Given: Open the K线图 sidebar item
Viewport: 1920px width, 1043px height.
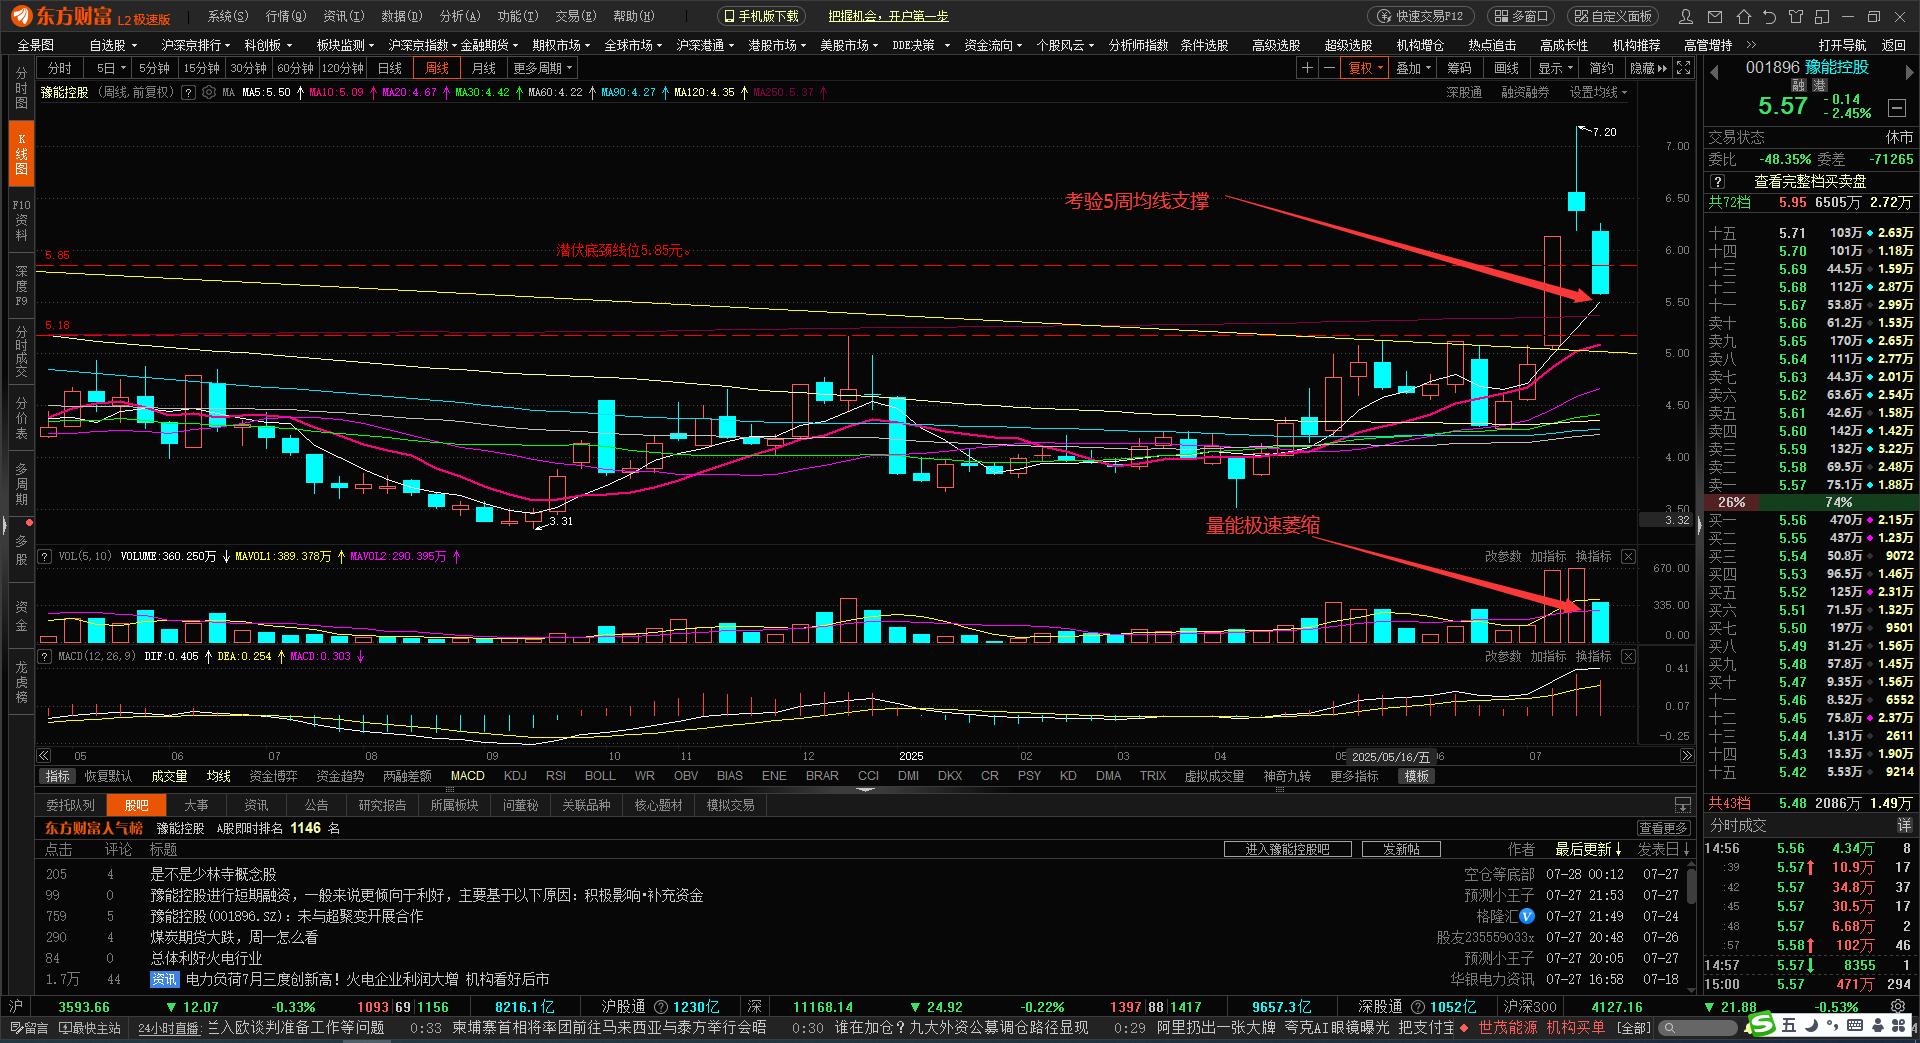Looking at the screenshot, I should [x=21, y=154].
